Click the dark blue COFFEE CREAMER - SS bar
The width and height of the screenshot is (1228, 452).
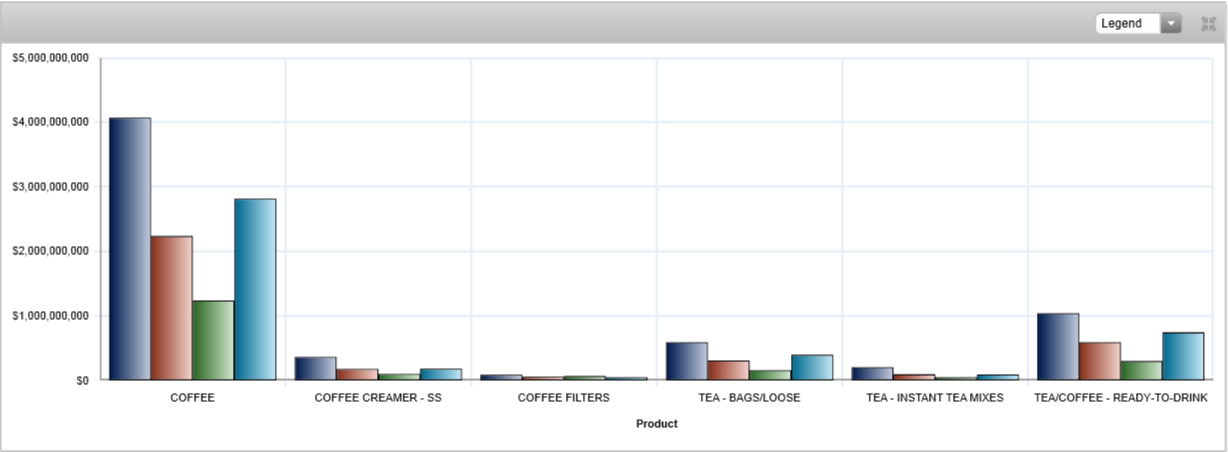pyautogui.click(x=316, y=368)
